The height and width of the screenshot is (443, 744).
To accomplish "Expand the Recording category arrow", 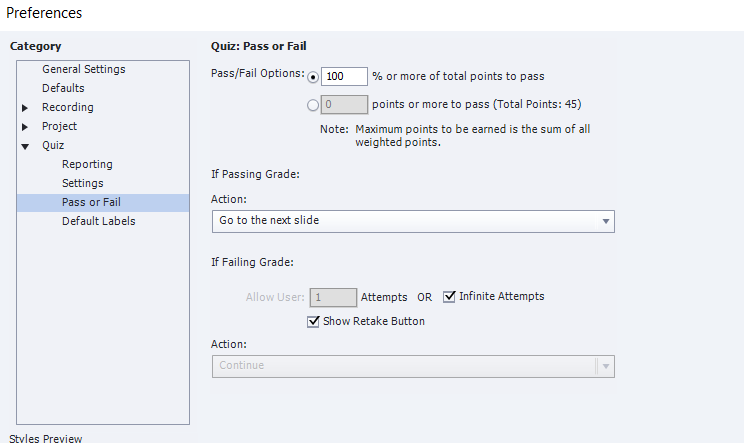I will (x=25, y=108).
